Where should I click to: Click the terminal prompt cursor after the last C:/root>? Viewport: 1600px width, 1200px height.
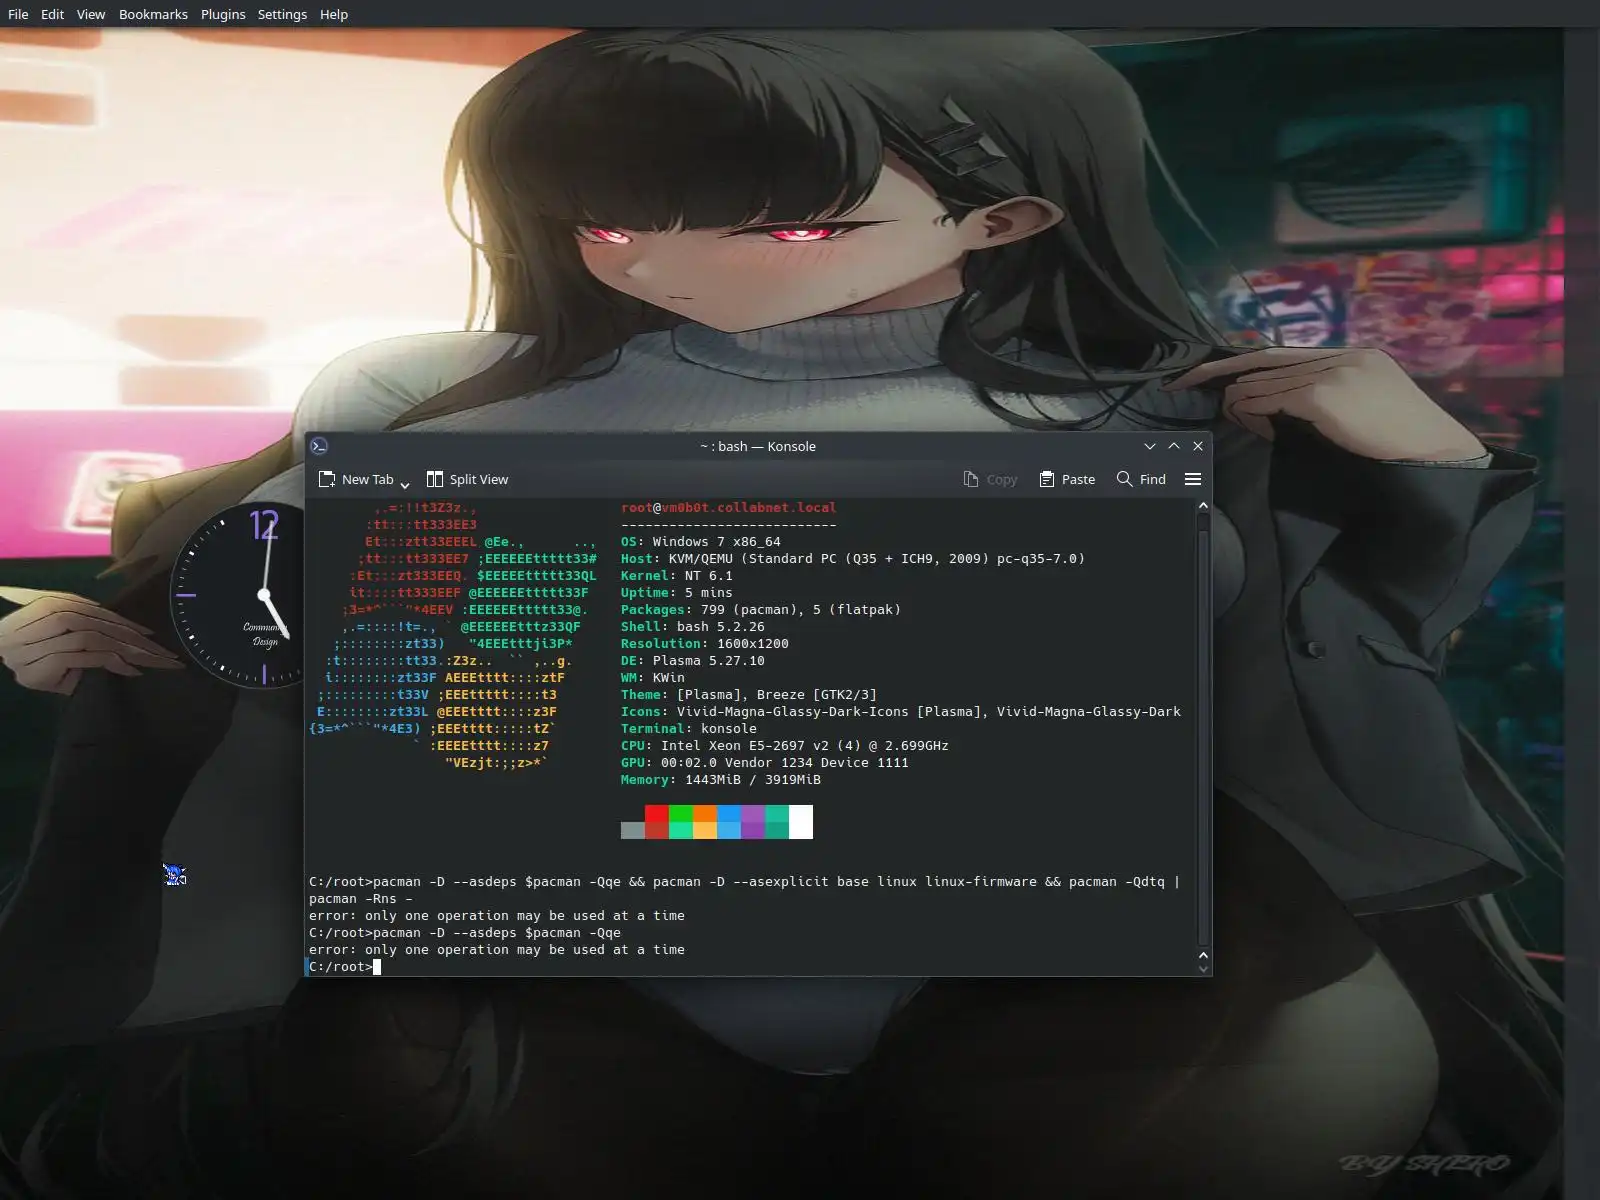pos(377,967)
